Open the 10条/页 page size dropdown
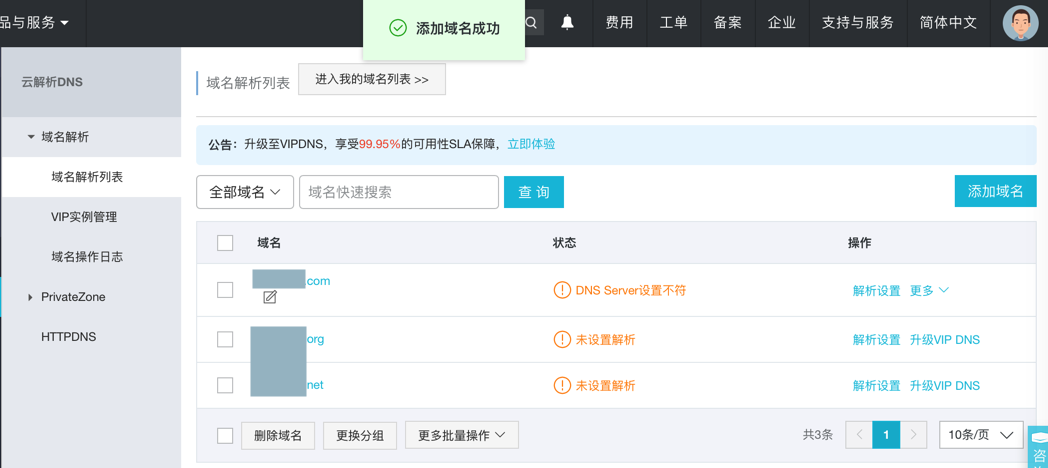The height and width of the screenshot is (468, 1048). tap(980, 435)
